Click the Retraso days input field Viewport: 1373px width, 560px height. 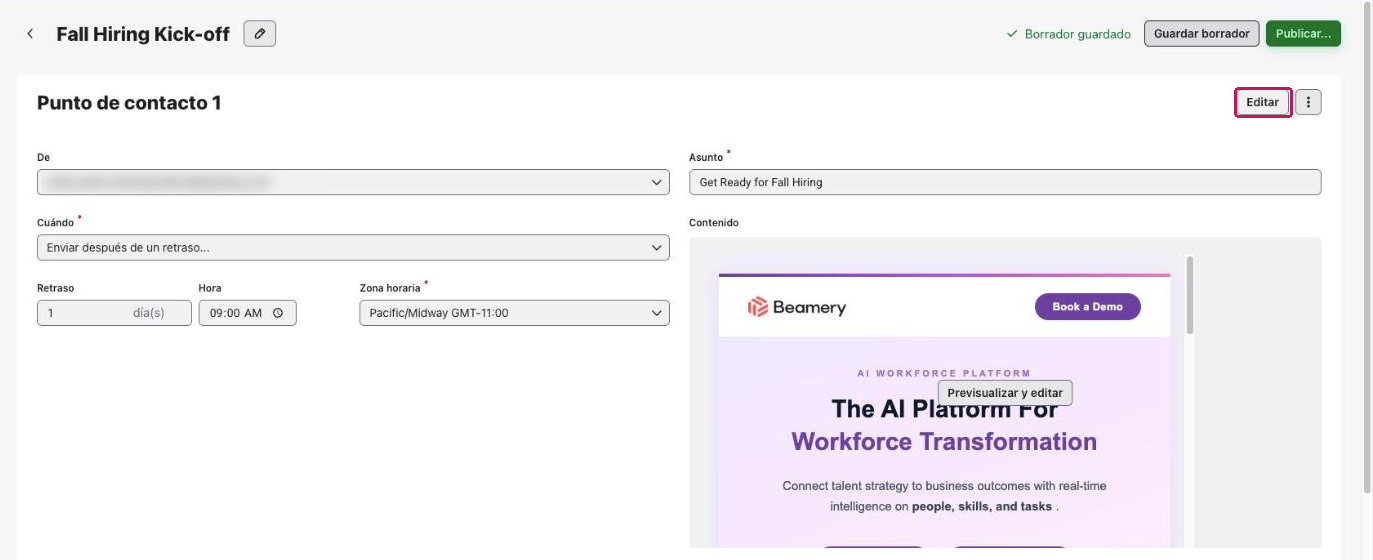tap(114, 313)
